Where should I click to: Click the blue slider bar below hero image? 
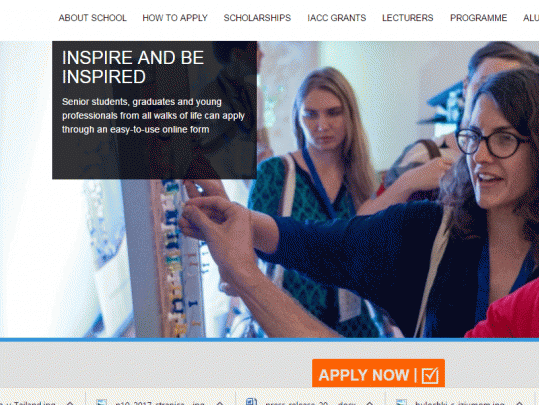pos(270,340)
